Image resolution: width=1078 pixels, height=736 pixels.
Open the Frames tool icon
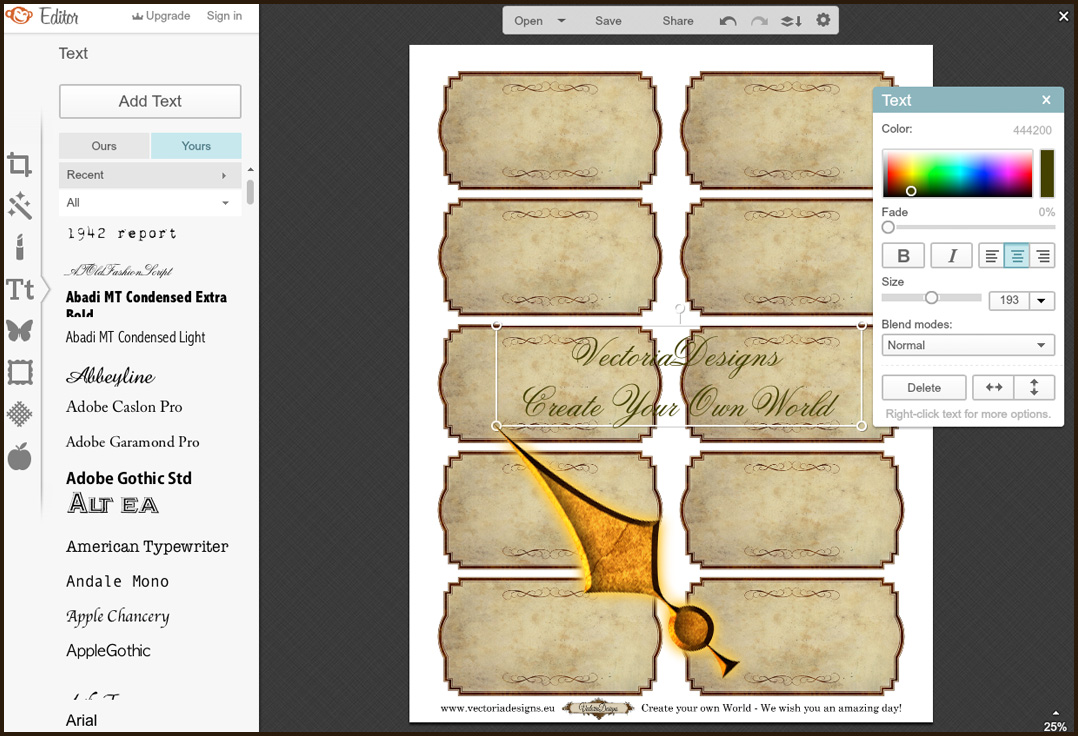click(x=19, y=372)
